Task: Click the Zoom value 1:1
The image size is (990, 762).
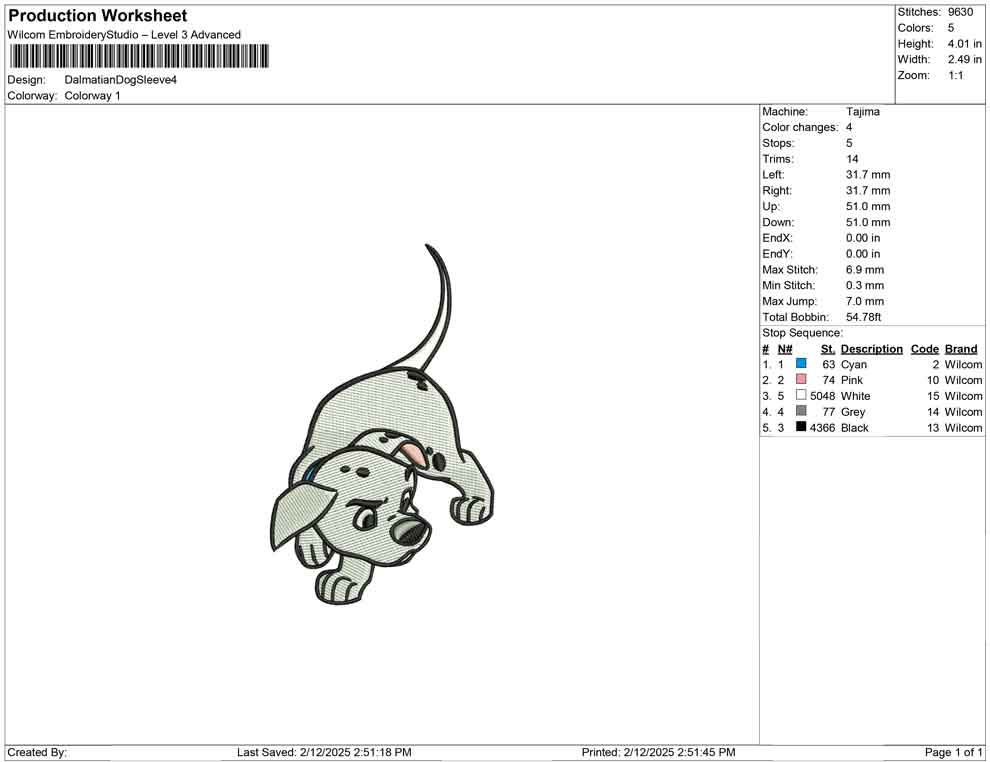Action: [955, 75]
